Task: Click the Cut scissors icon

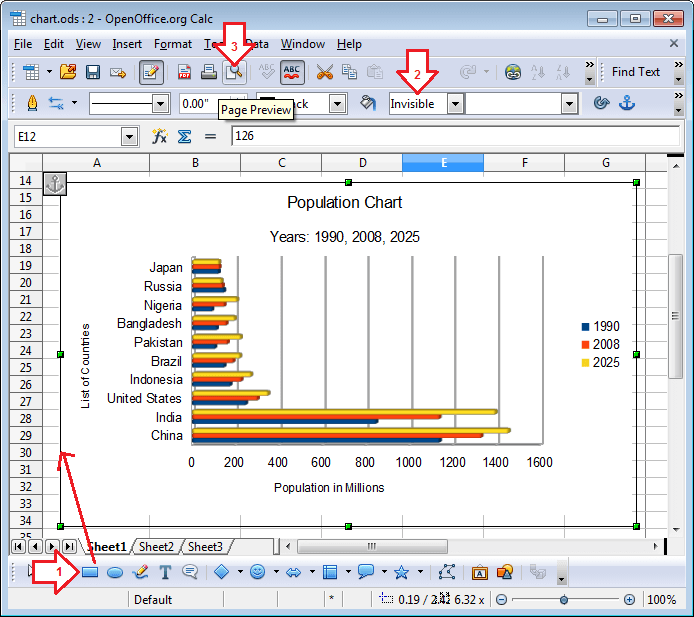Action: (x=324, y=72)
